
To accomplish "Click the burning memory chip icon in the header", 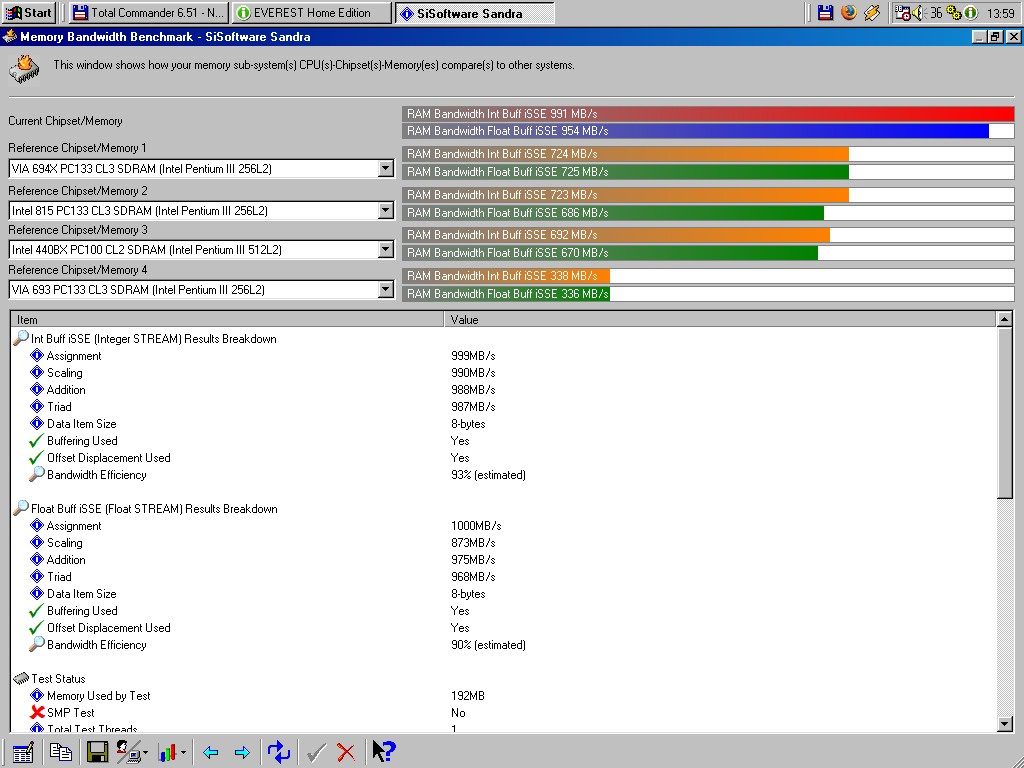I will [x=24, y=69].
